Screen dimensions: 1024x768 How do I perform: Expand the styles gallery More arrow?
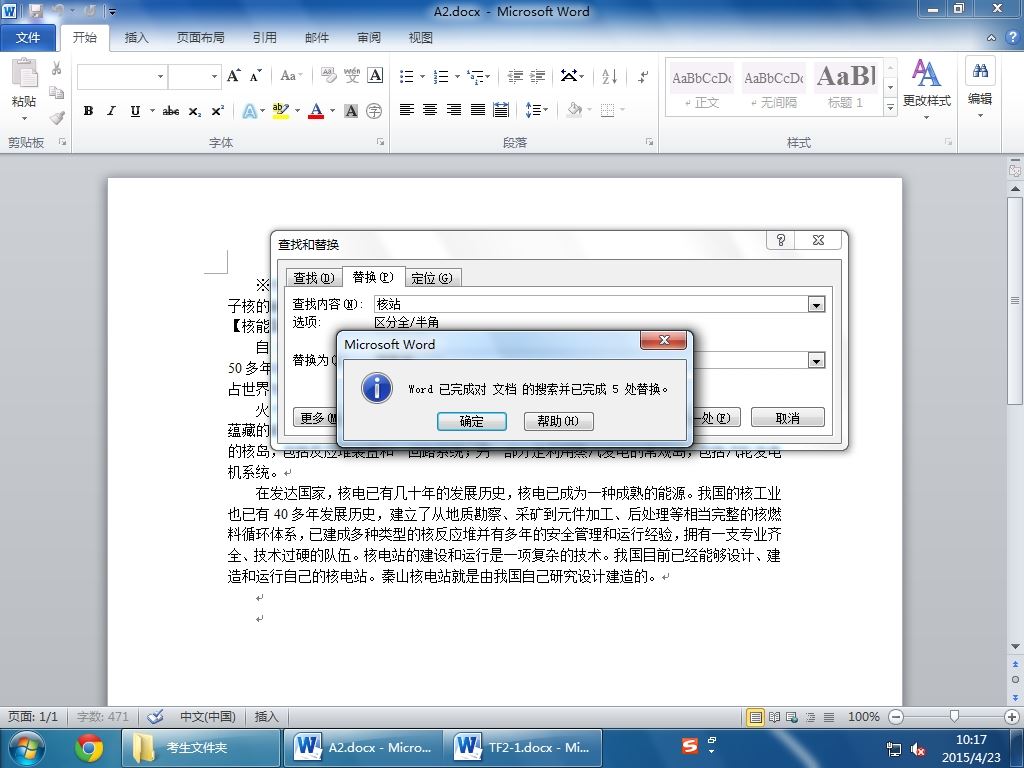point(890,107)
